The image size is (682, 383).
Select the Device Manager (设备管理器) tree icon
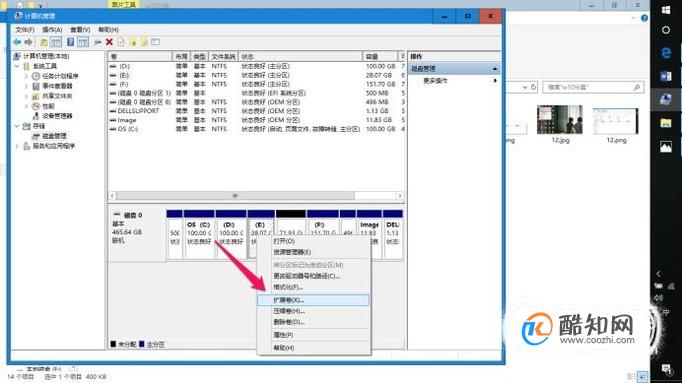(x=37, y=116)
